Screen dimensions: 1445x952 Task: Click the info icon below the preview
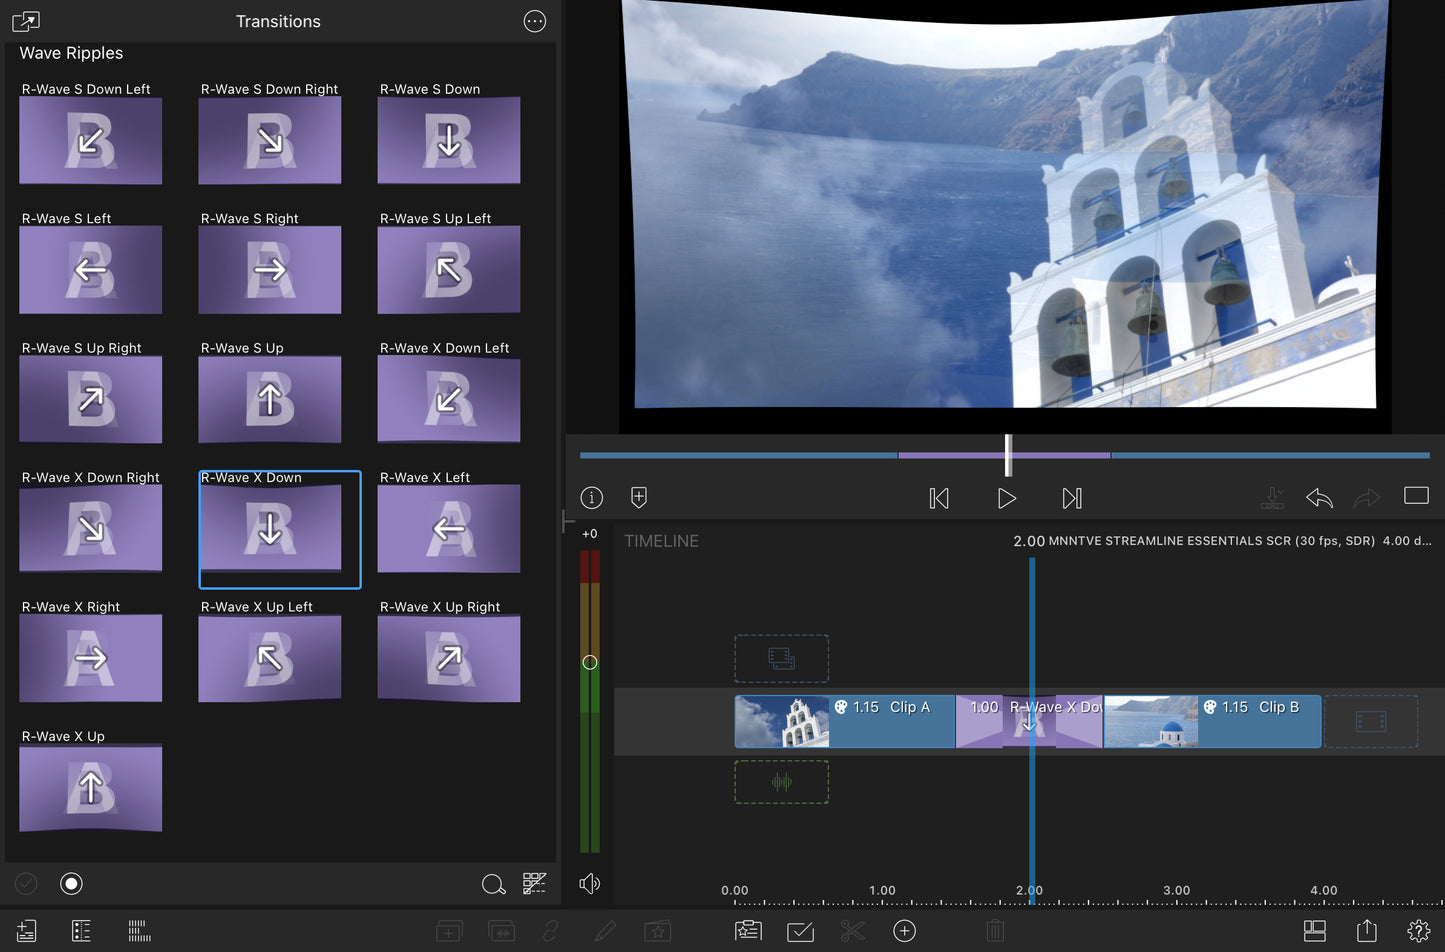pos(592,497)
